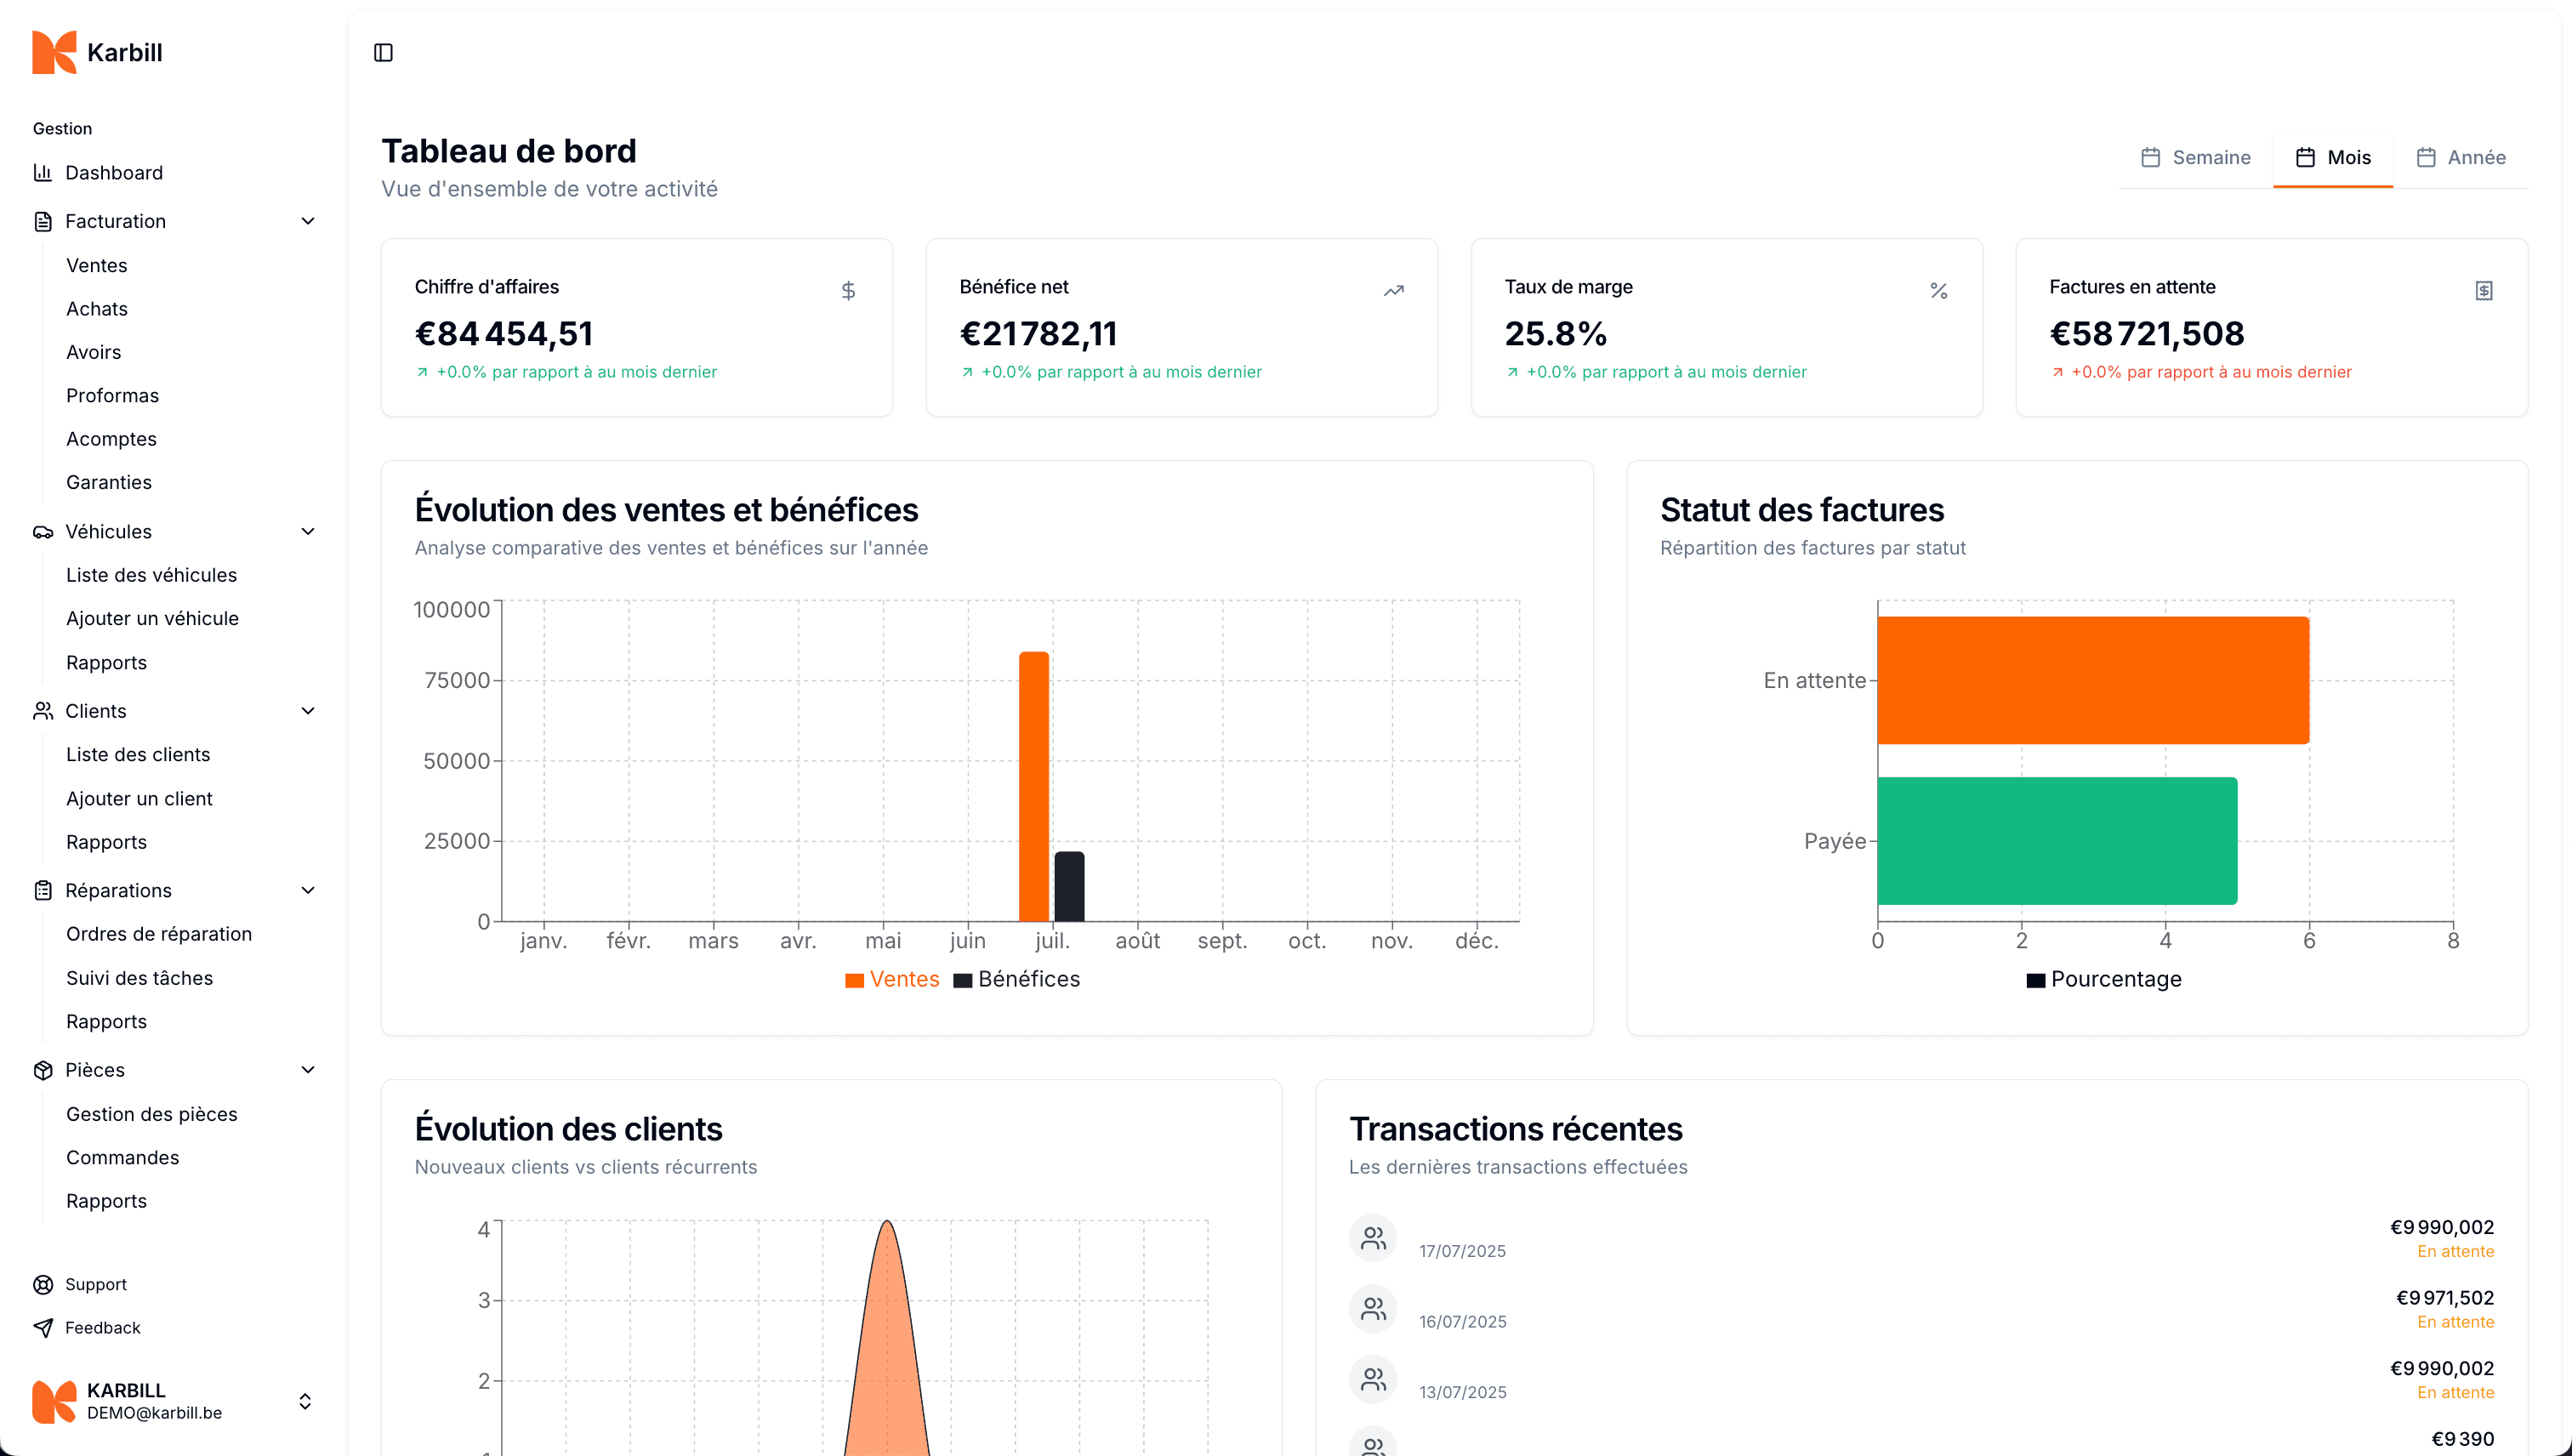Click invoice icon in Factures en attente card
The width and height of the screenshot is (2572, 1456).
click(2483, 291)
